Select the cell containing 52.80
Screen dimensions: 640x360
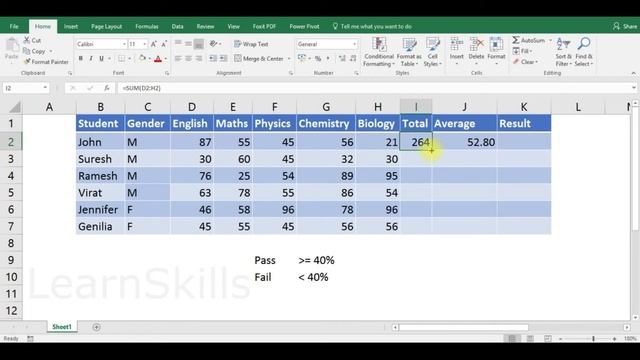tap(464, 142)
